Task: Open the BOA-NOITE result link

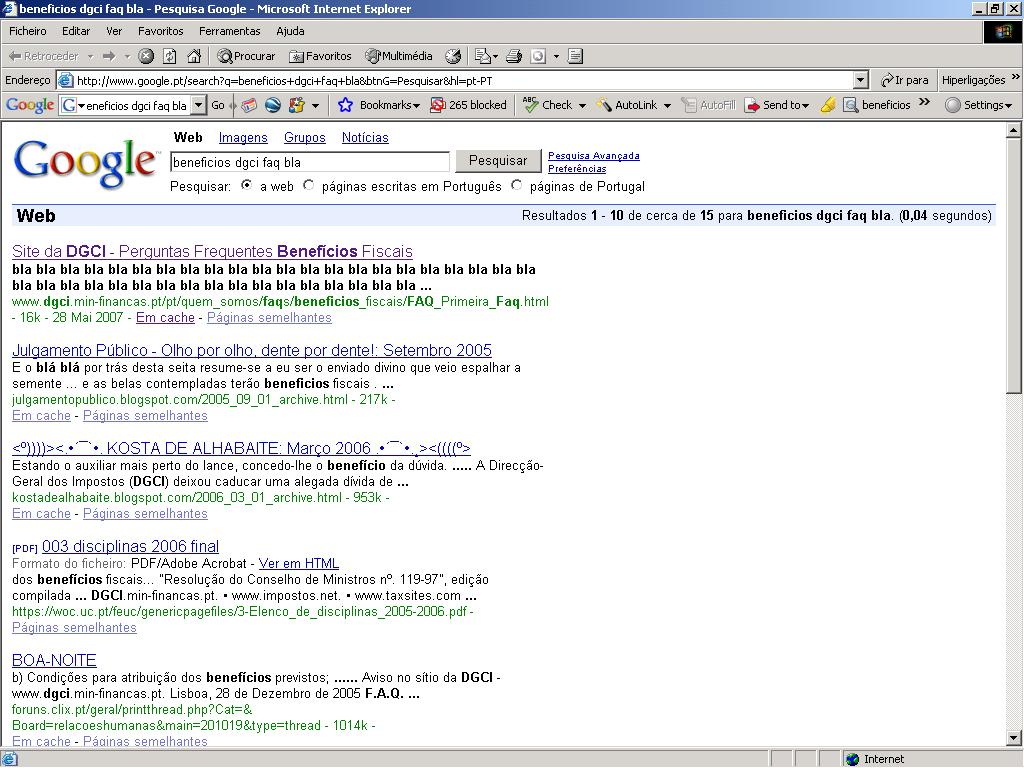Action: click(54, 660)
